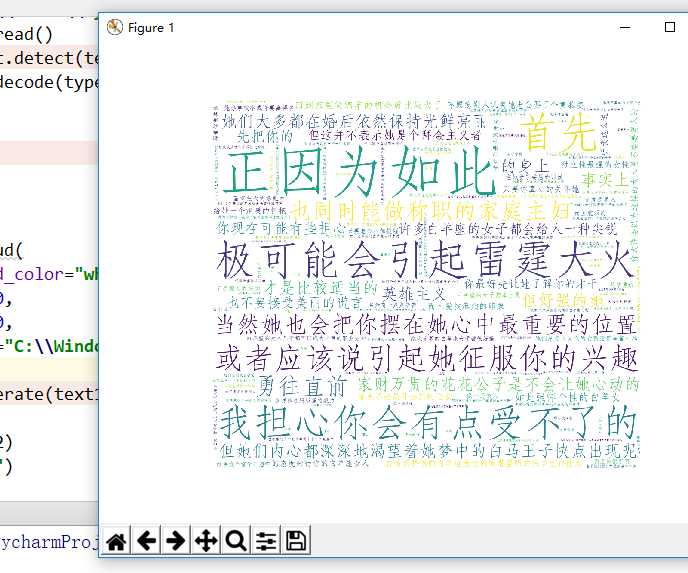Minimize the Figure 1 window
Image resolution: width=688 pixels, height=573 pixels.
(x=625, y=27)
